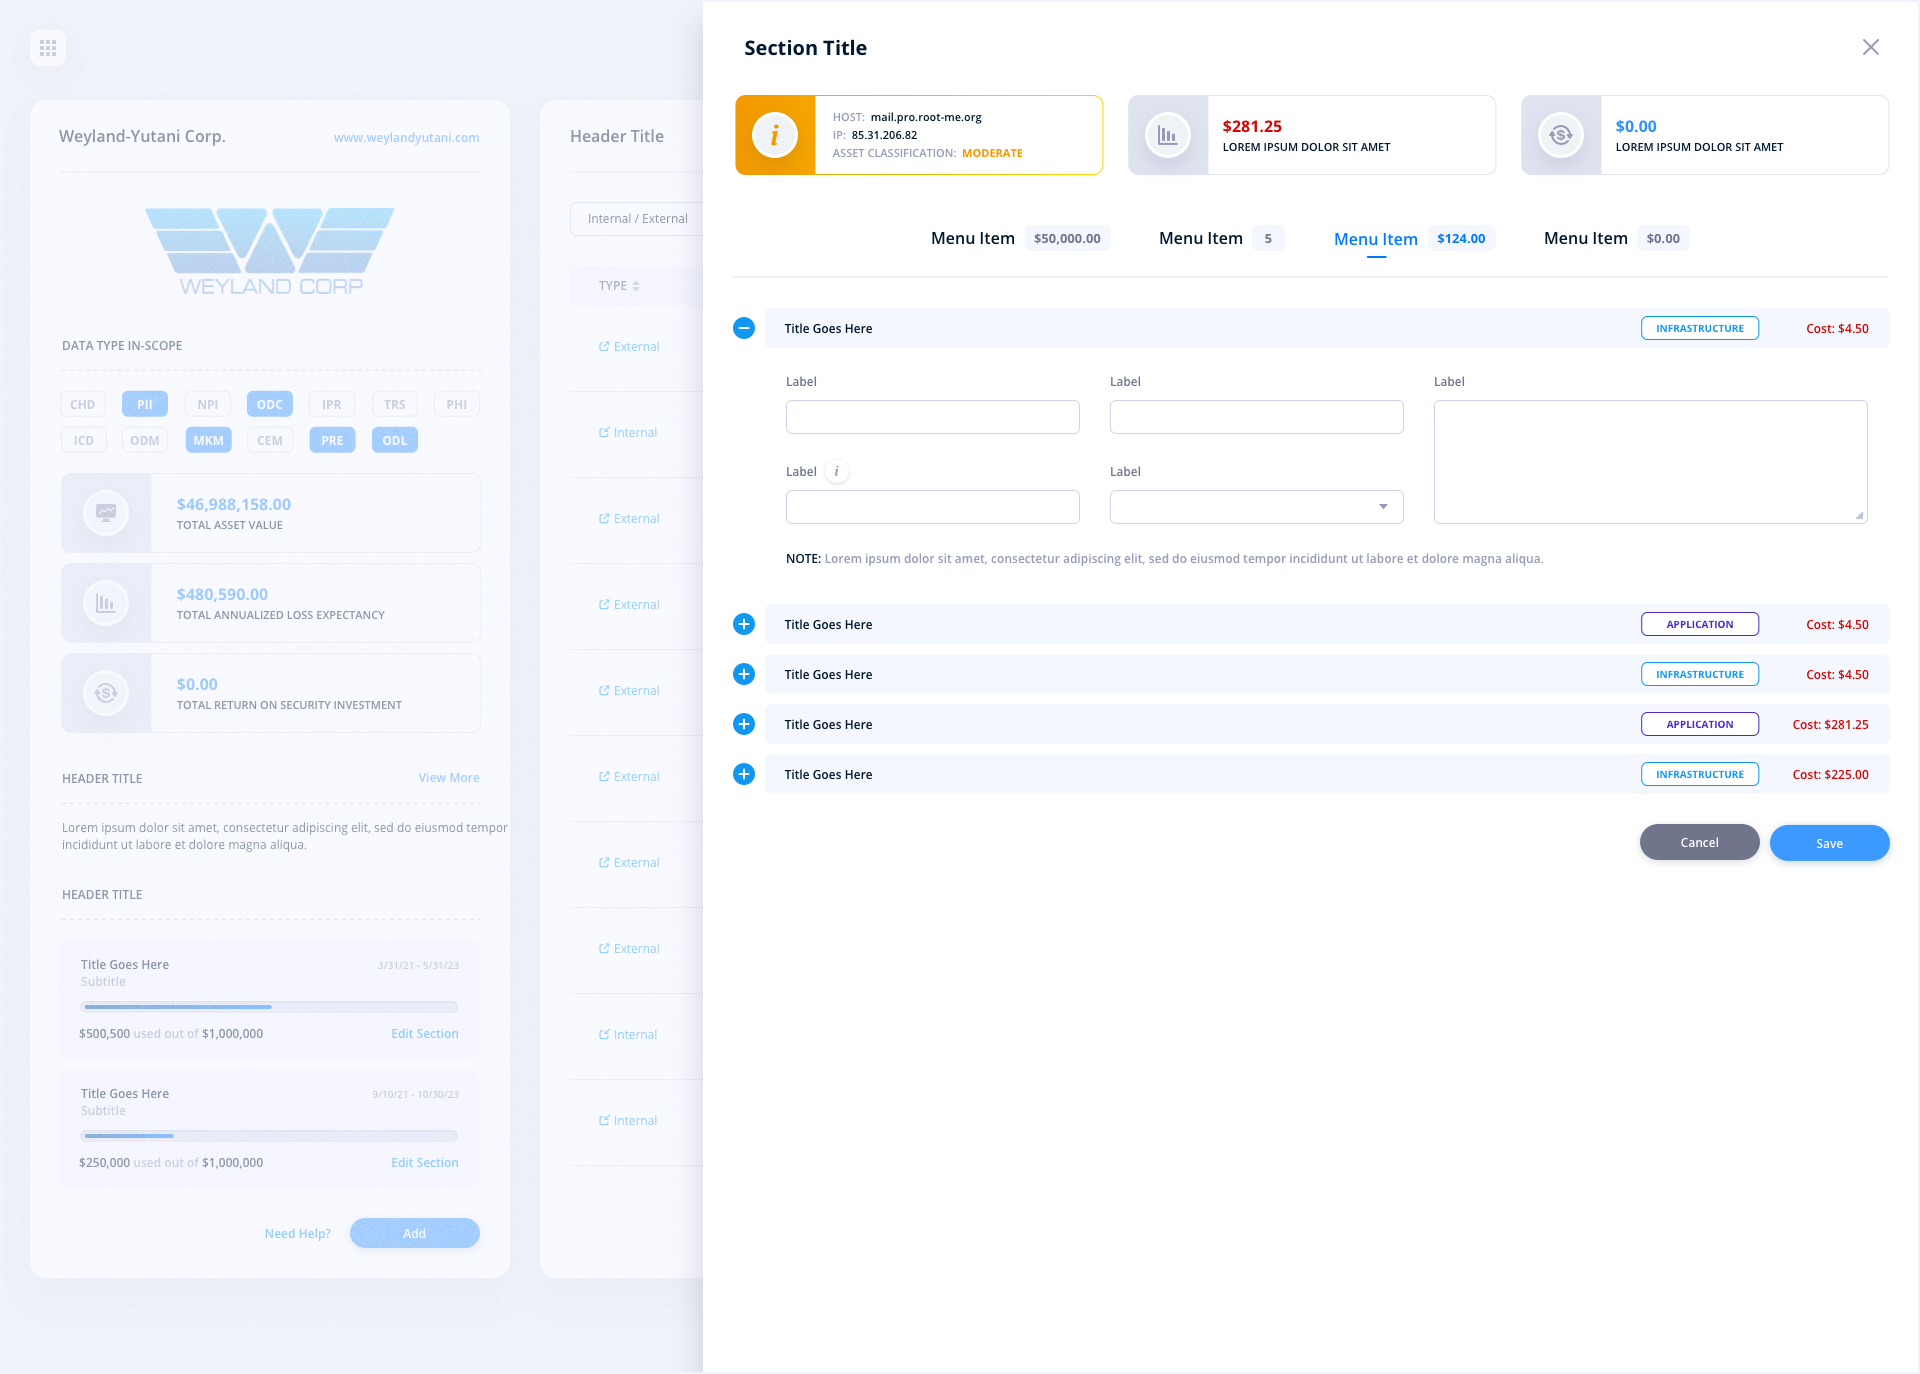Screen dimensions: 1920x1374
Task: Click the dollar cycle icon beside $0.00 card
Action: coord(1560,135)
